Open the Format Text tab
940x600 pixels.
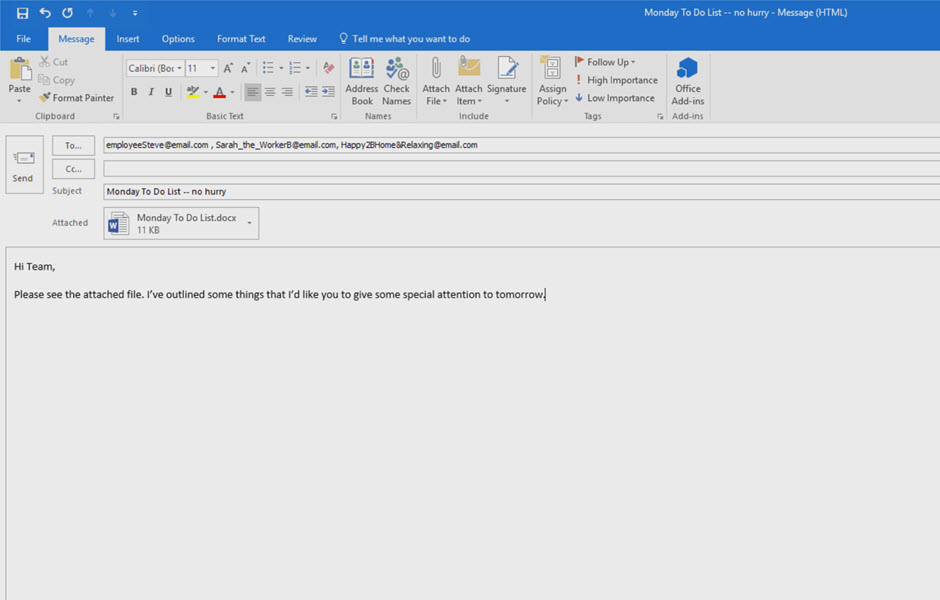click(241, 39)
